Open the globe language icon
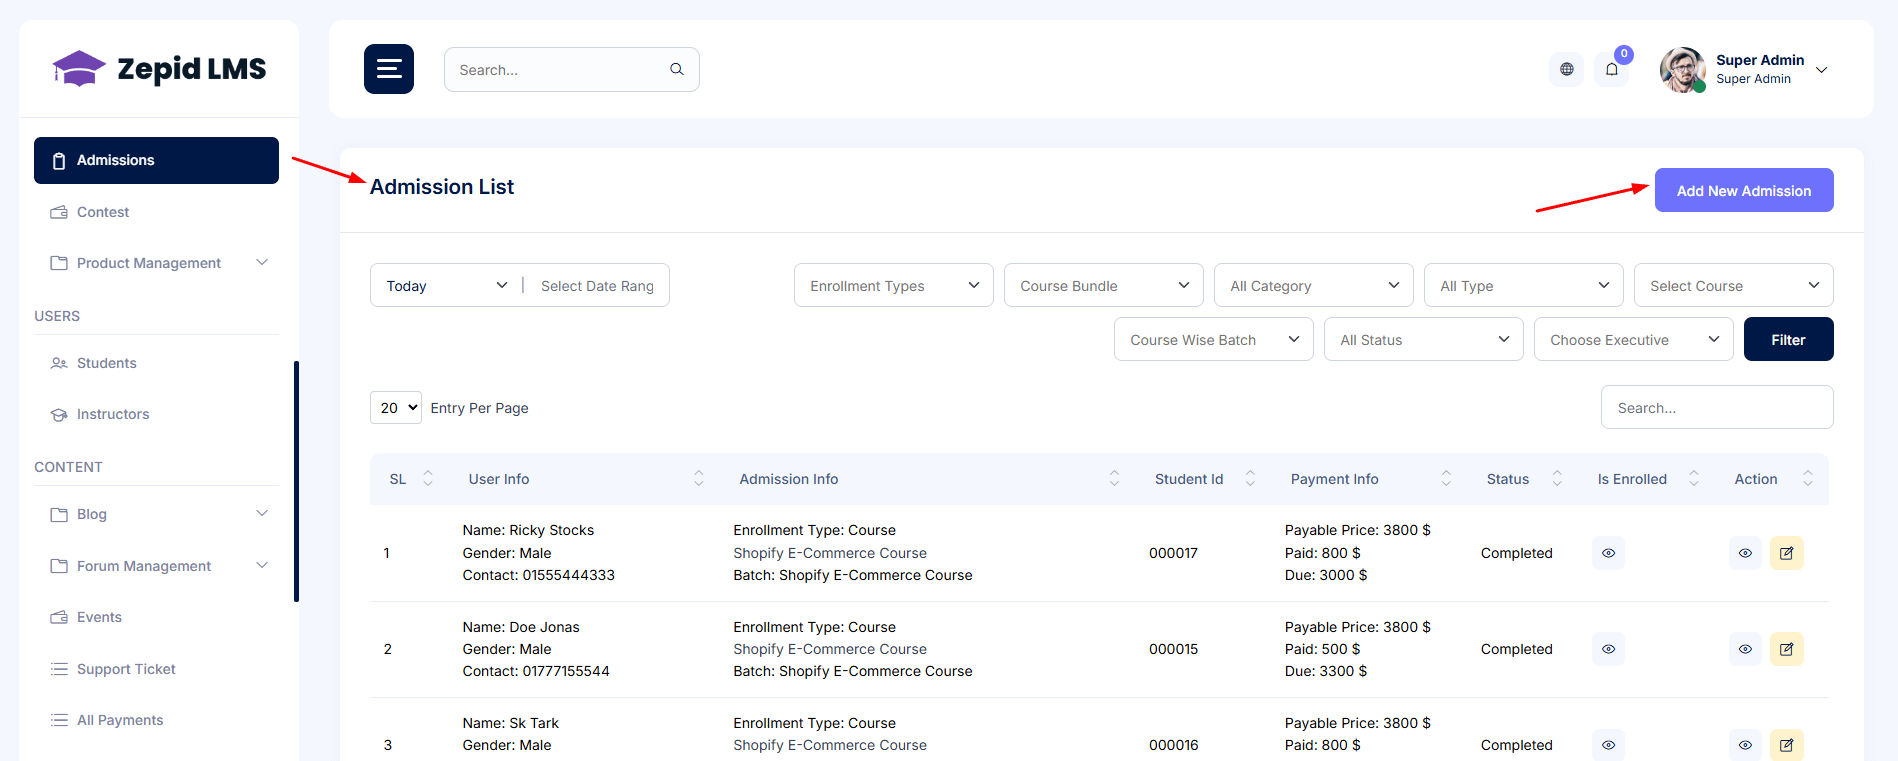The image size is (1898, 761). 1567,69
